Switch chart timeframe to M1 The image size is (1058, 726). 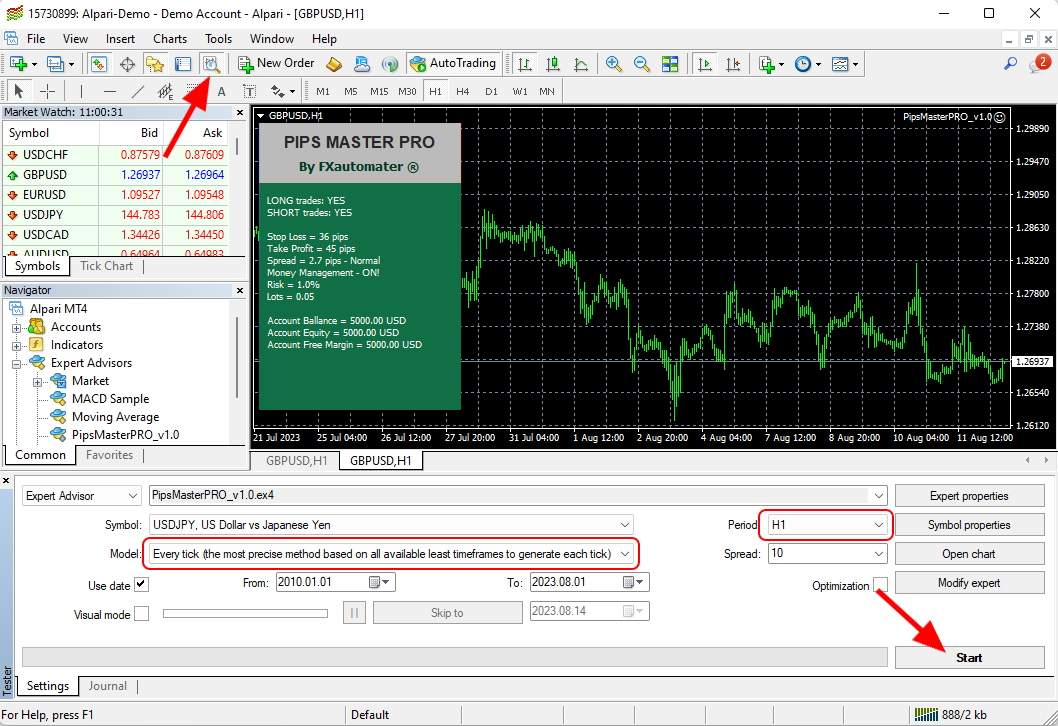[323, 91]
